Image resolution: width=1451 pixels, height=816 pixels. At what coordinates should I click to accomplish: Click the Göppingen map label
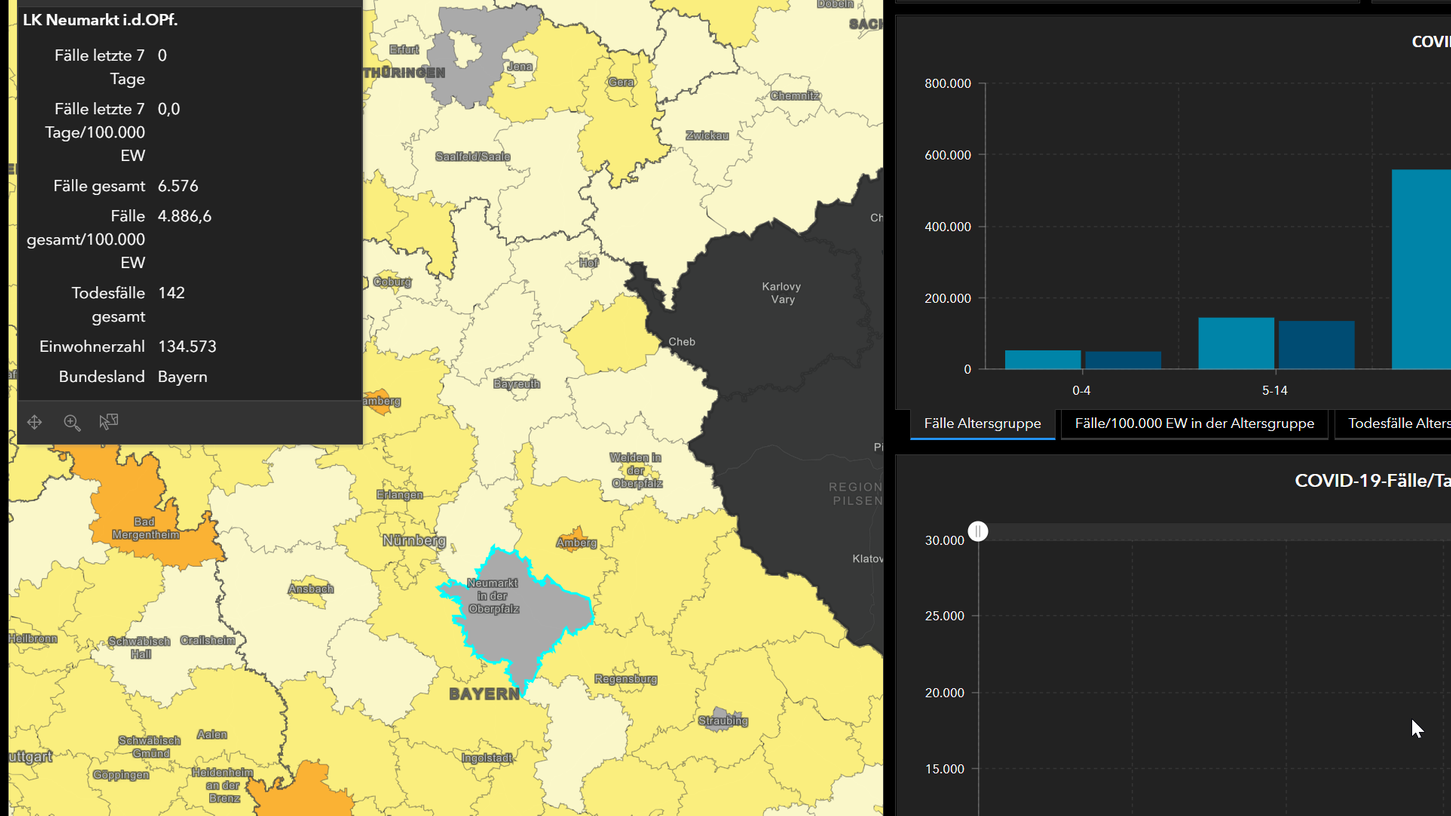click(x=122, y=775)
